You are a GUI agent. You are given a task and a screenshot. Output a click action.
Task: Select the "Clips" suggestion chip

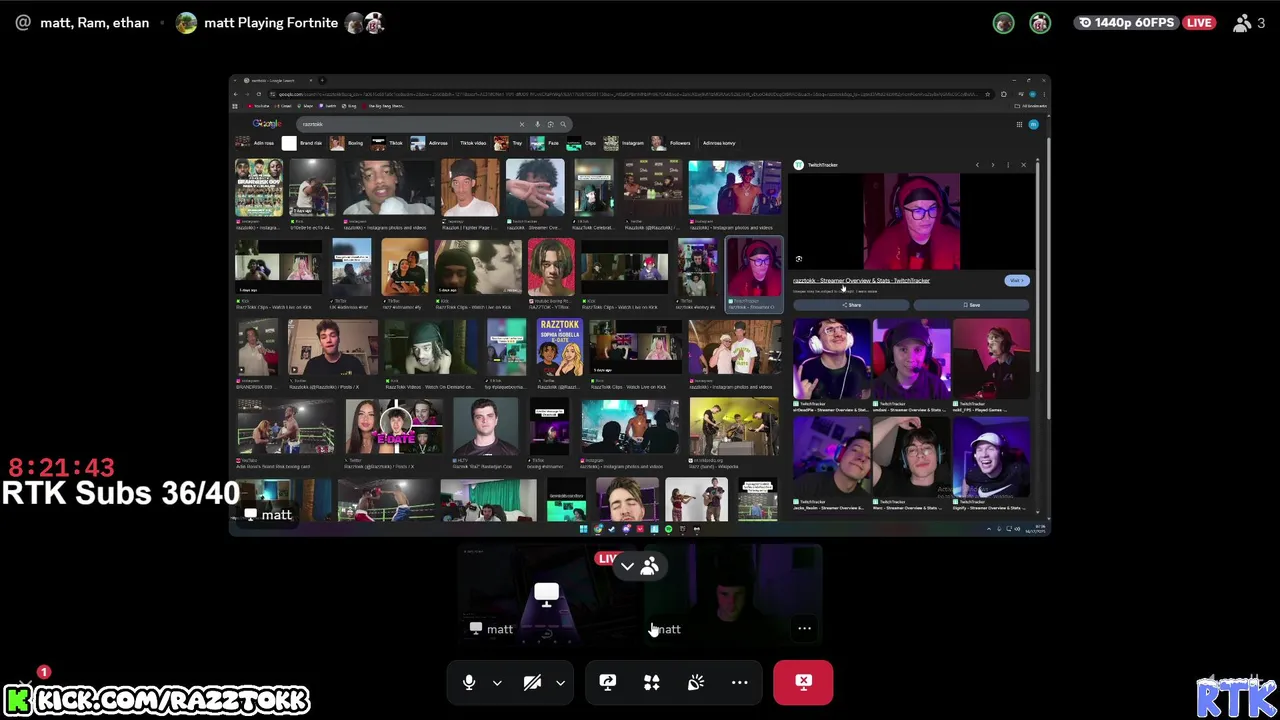pos(582,143)
